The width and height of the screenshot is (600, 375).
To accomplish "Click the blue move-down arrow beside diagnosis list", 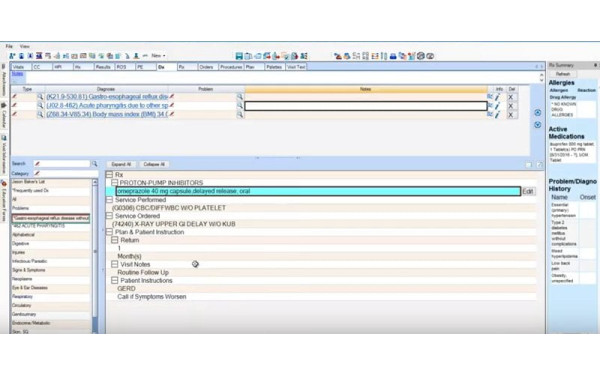I will [538, 125].
